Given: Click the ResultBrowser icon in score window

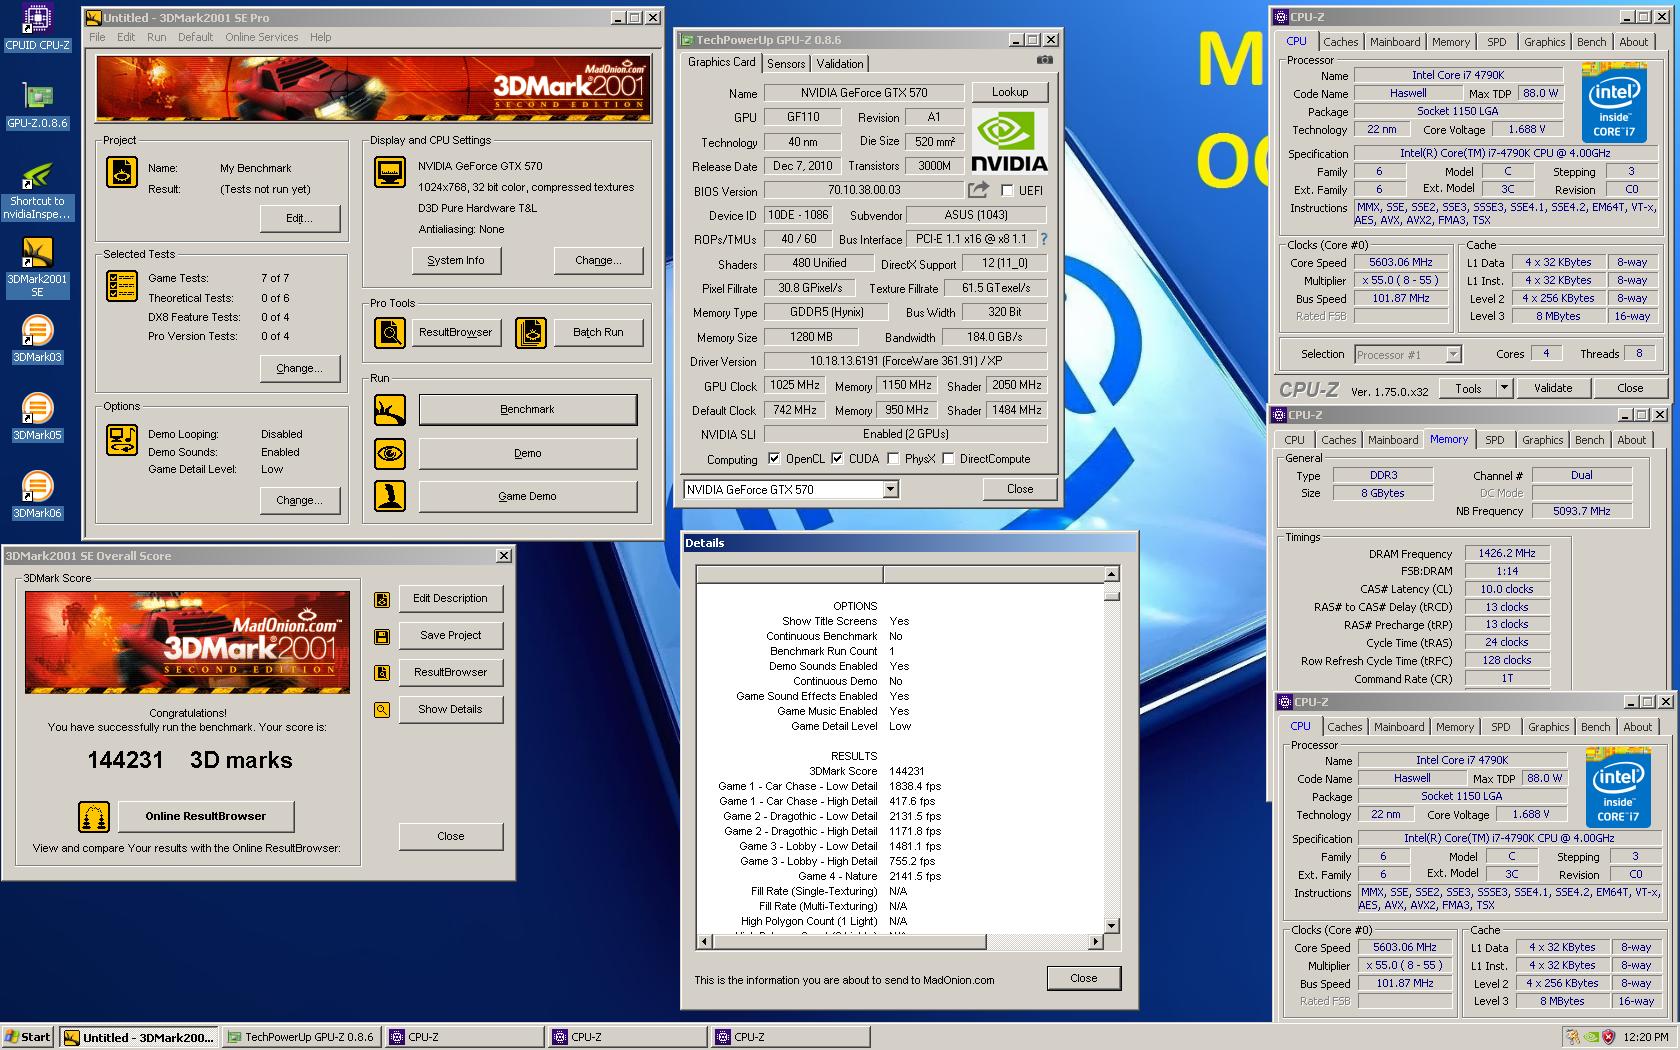Looking at the screenshot, I should click(x=382, y=673).
